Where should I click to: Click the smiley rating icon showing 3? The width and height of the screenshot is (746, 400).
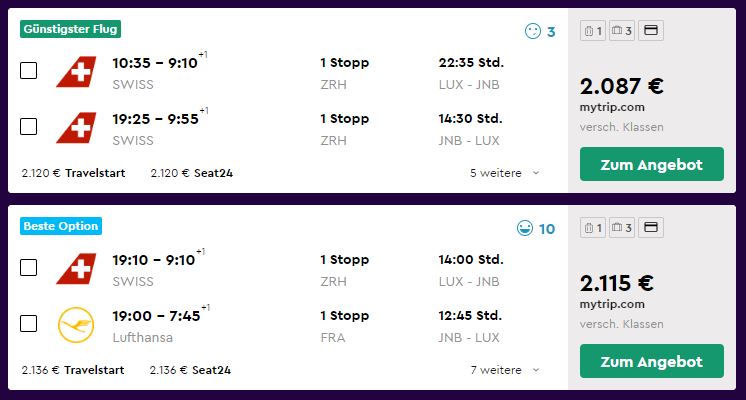[532, 32]
